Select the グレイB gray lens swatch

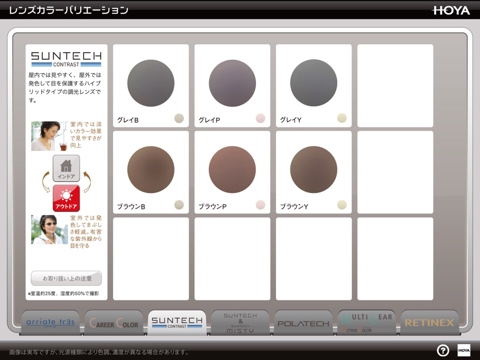[151, 83]
